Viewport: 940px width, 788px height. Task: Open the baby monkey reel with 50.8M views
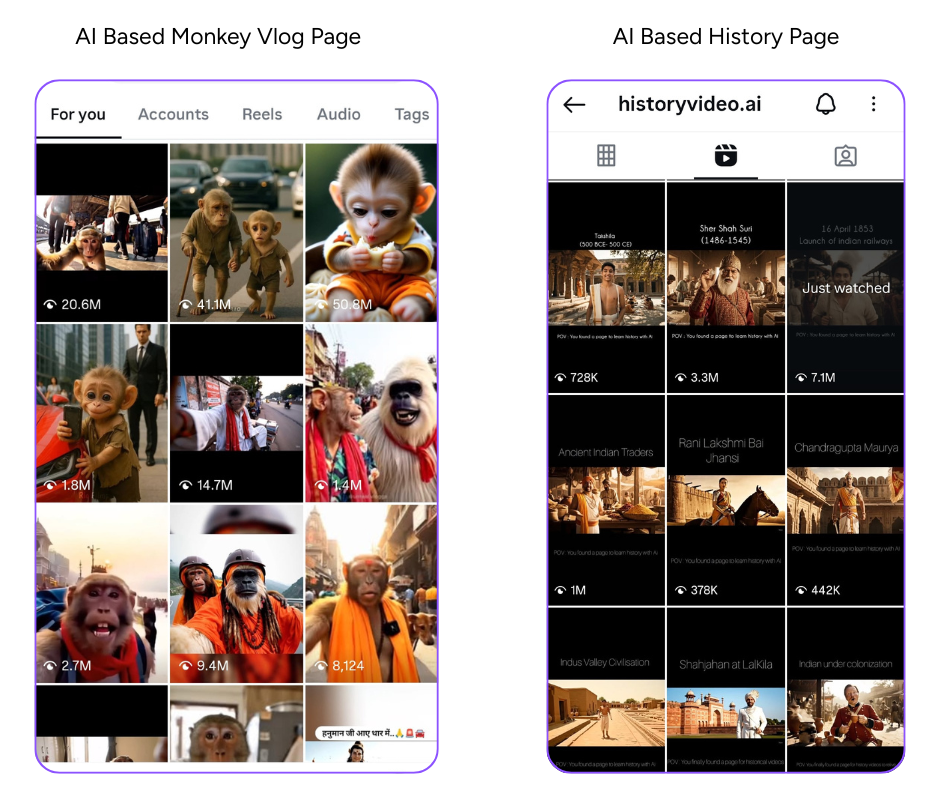point(371,232)
